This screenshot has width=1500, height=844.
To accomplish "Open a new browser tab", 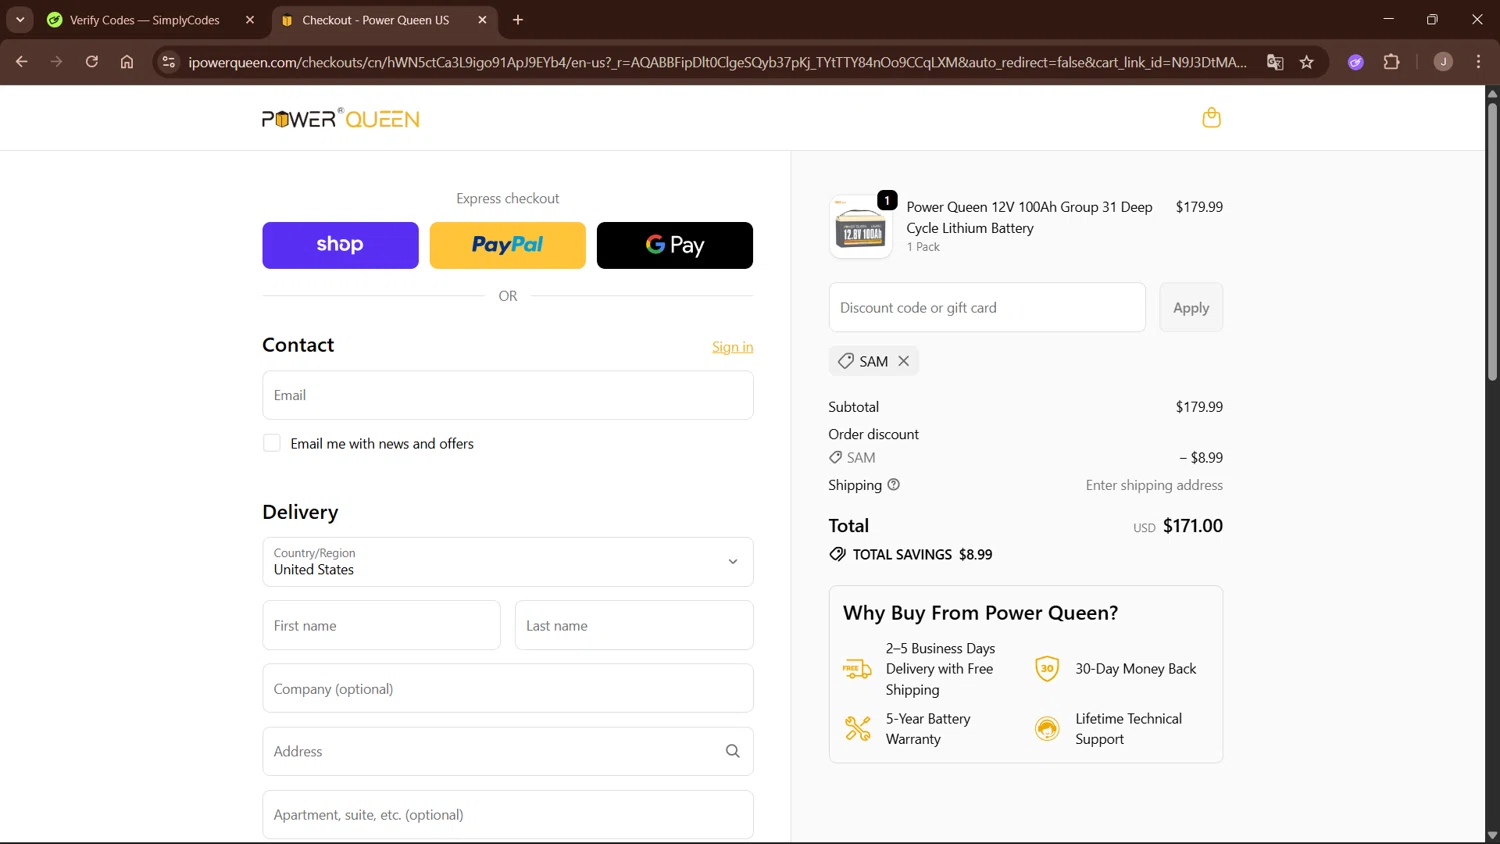I will point(518,20).
